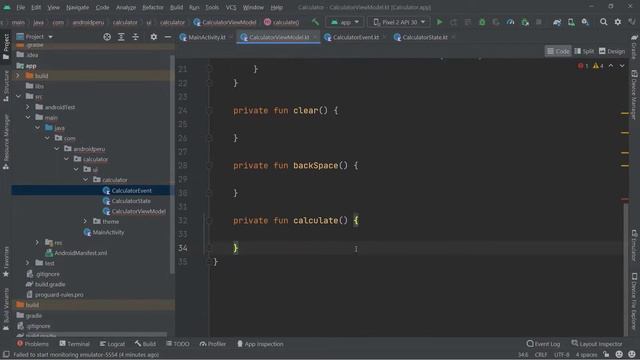Expand the test folder

coord(28,263)
